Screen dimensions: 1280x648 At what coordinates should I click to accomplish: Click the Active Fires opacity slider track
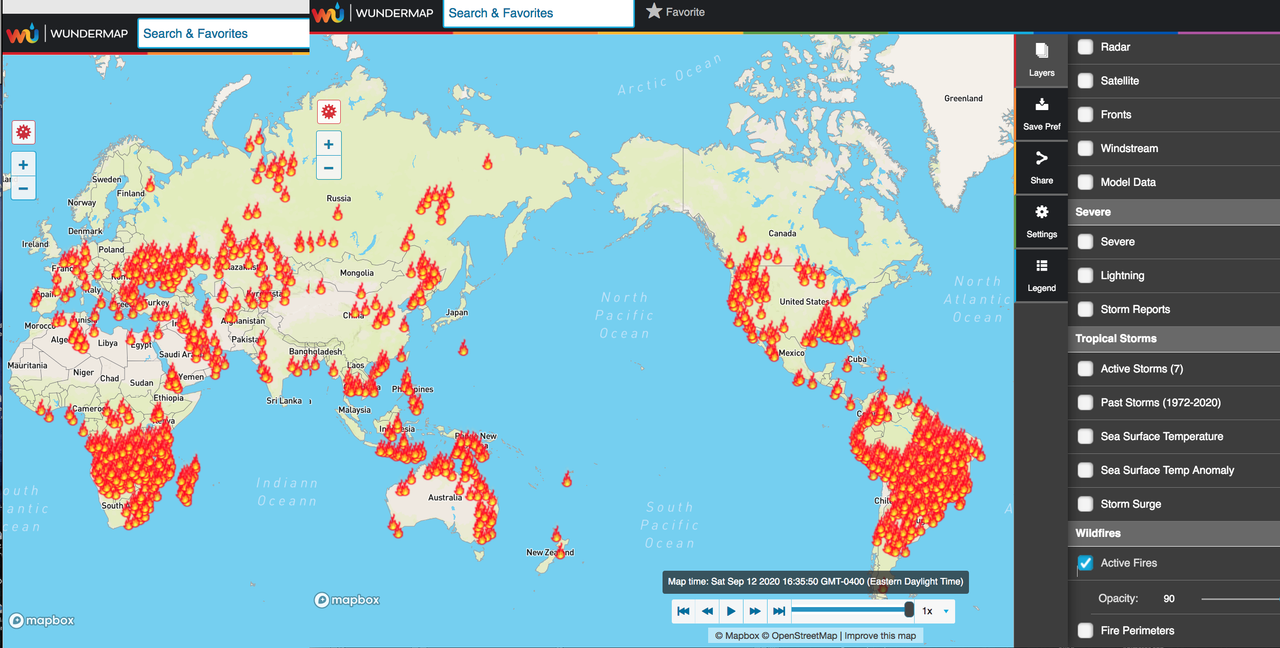1240,599
